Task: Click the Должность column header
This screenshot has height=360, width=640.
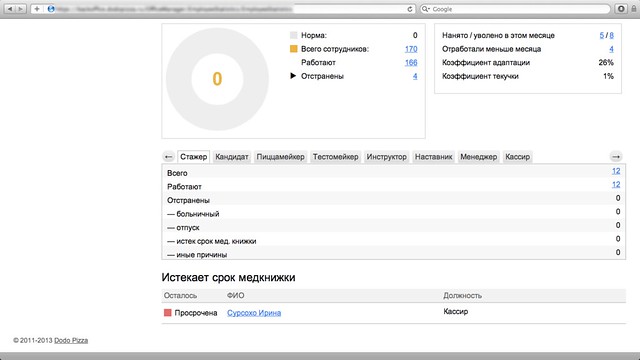Action: tap(462, 296)
